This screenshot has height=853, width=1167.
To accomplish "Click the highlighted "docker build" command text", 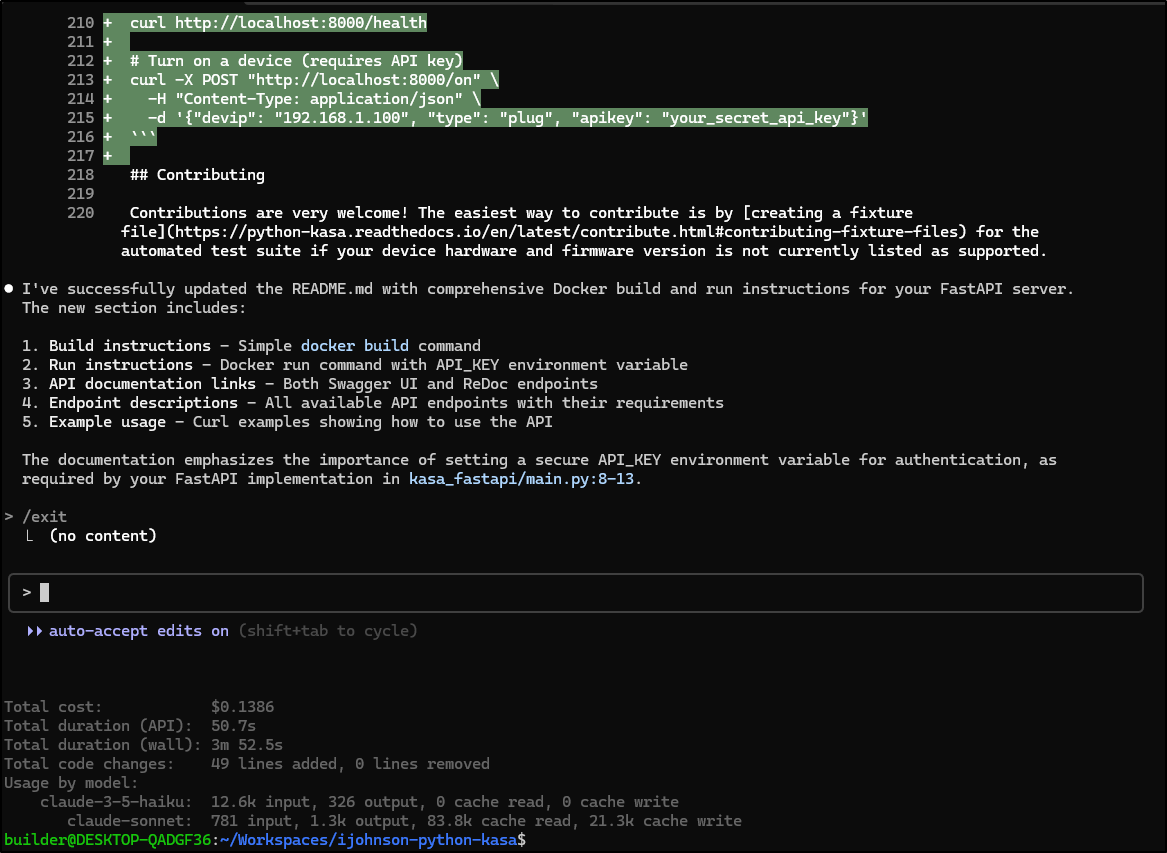I will pos(354,346).
